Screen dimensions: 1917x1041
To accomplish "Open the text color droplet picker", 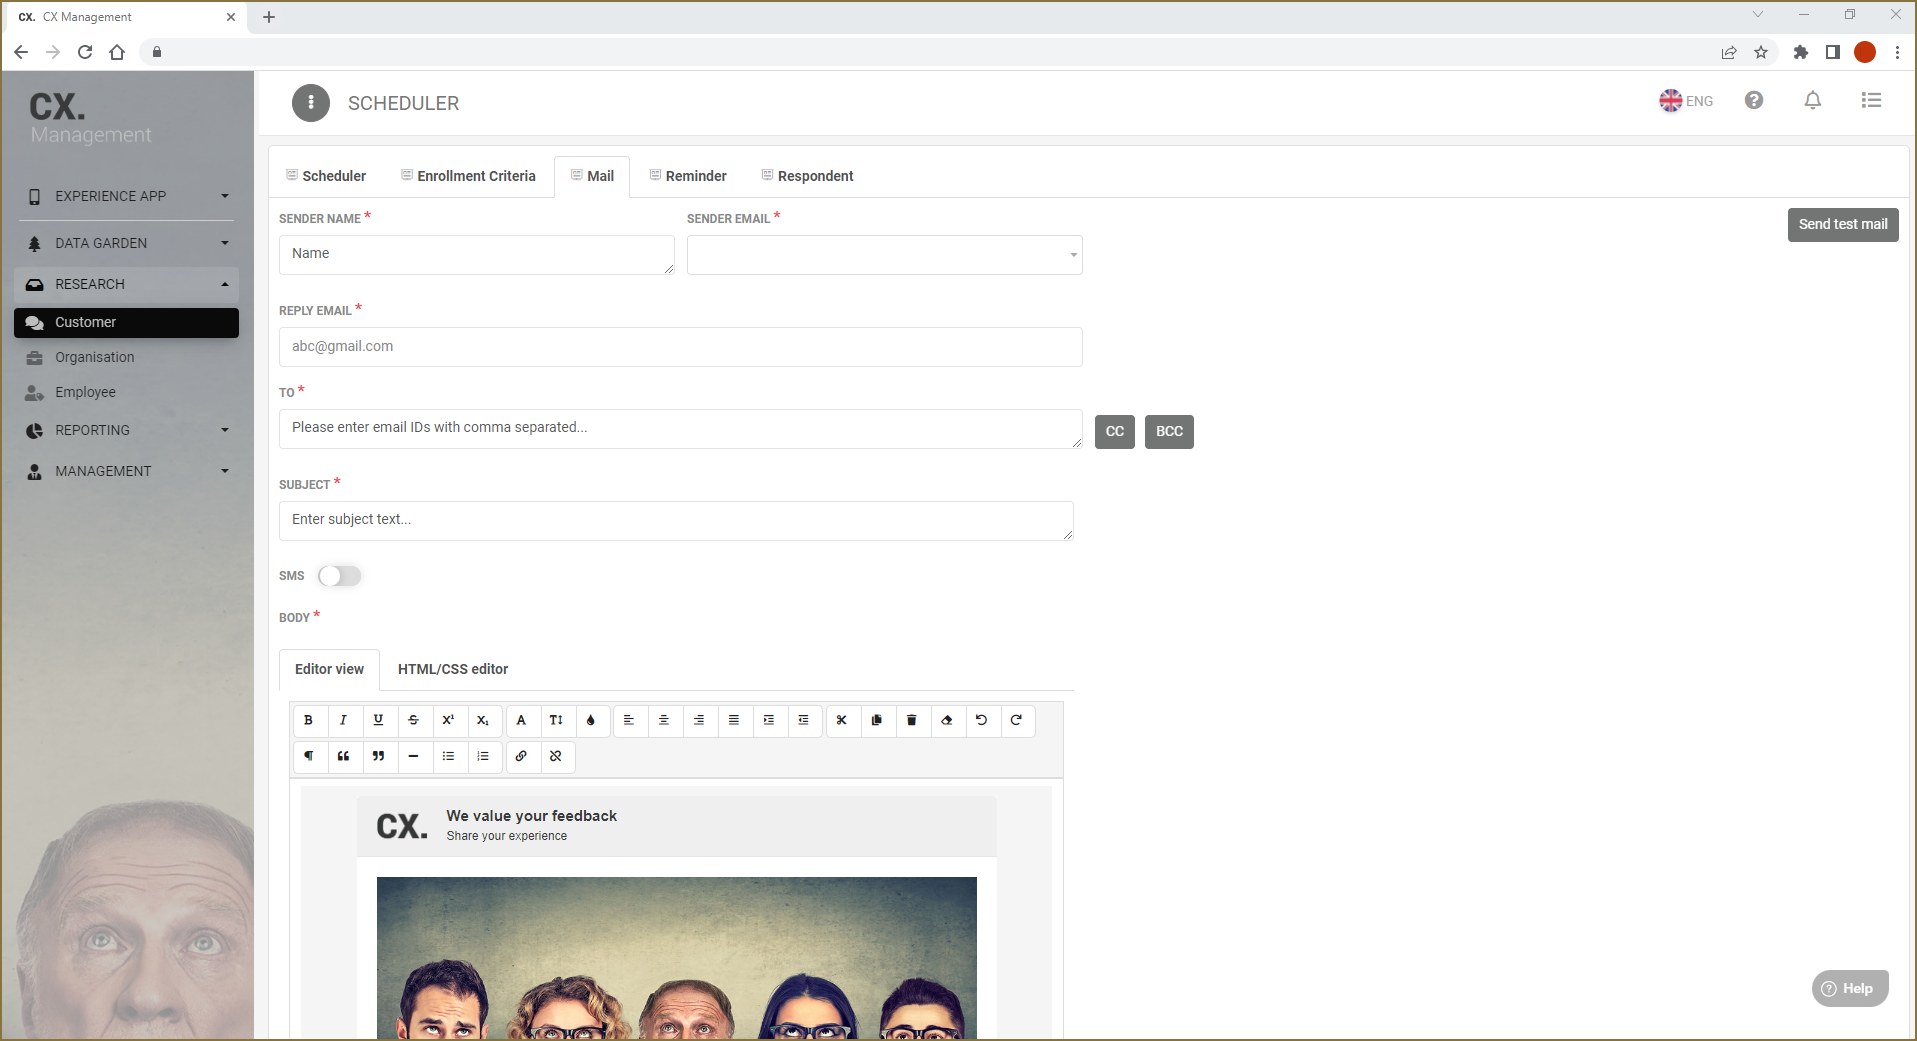I will (x=591, y=720).
